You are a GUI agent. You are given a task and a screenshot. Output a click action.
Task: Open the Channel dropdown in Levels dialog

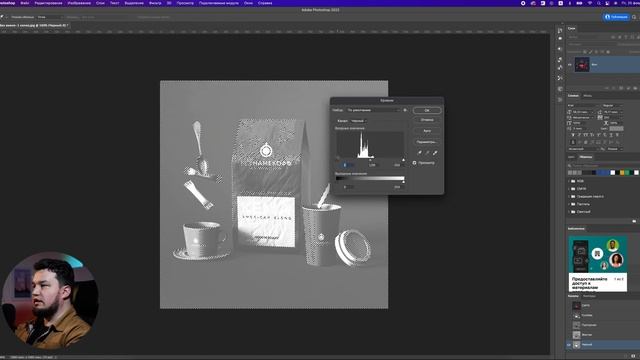358,121
